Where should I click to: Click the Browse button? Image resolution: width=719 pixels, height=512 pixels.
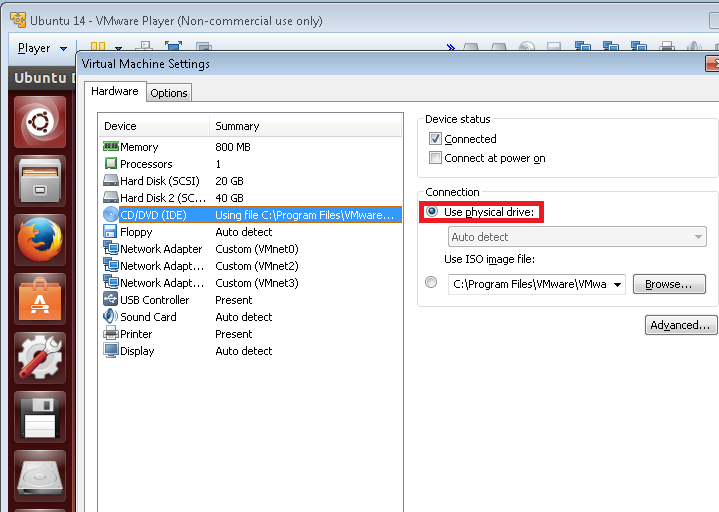(669, 284)
